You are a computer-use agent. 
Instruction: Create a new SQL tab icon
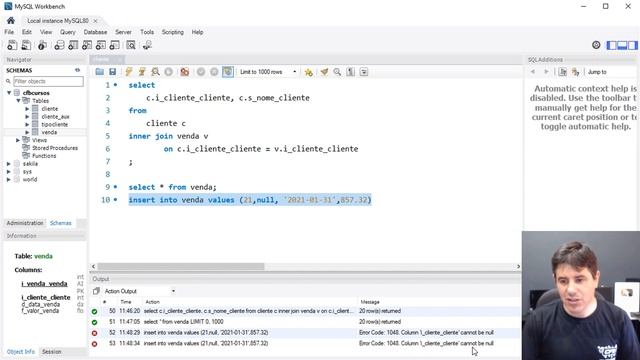click(12, 45)
